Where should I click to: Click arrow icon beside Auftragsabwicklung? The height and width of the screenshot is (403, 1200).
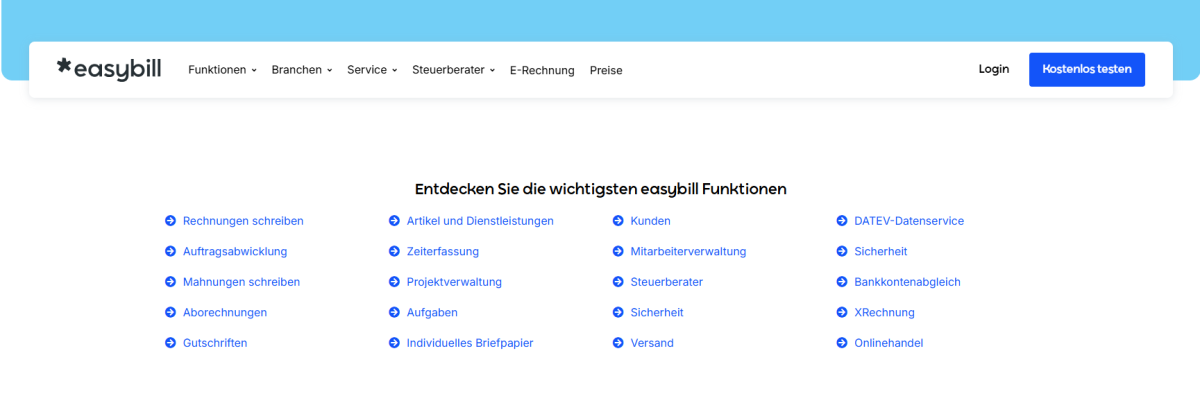point(170,252)
